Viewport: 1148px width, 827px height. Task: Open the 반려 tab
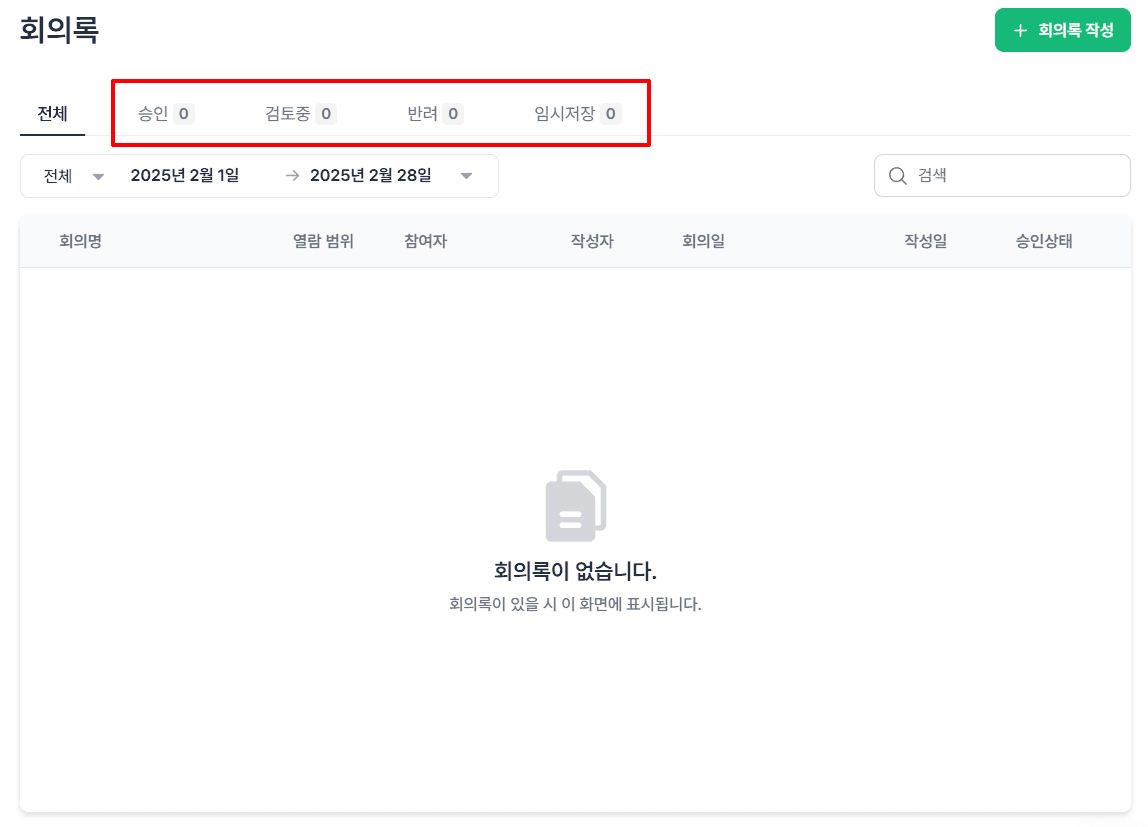pos(434,113)
